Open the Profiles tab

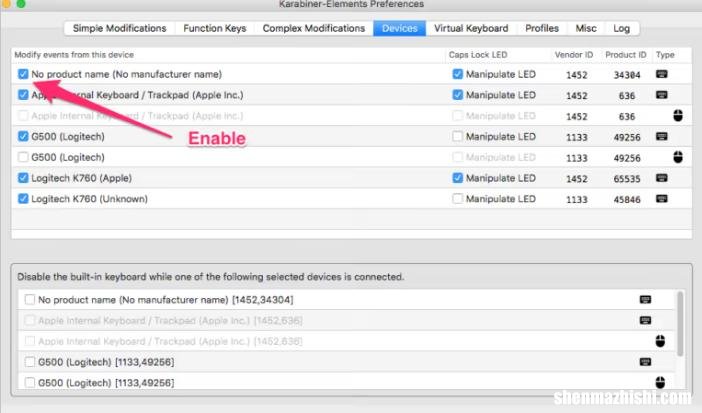542,28
